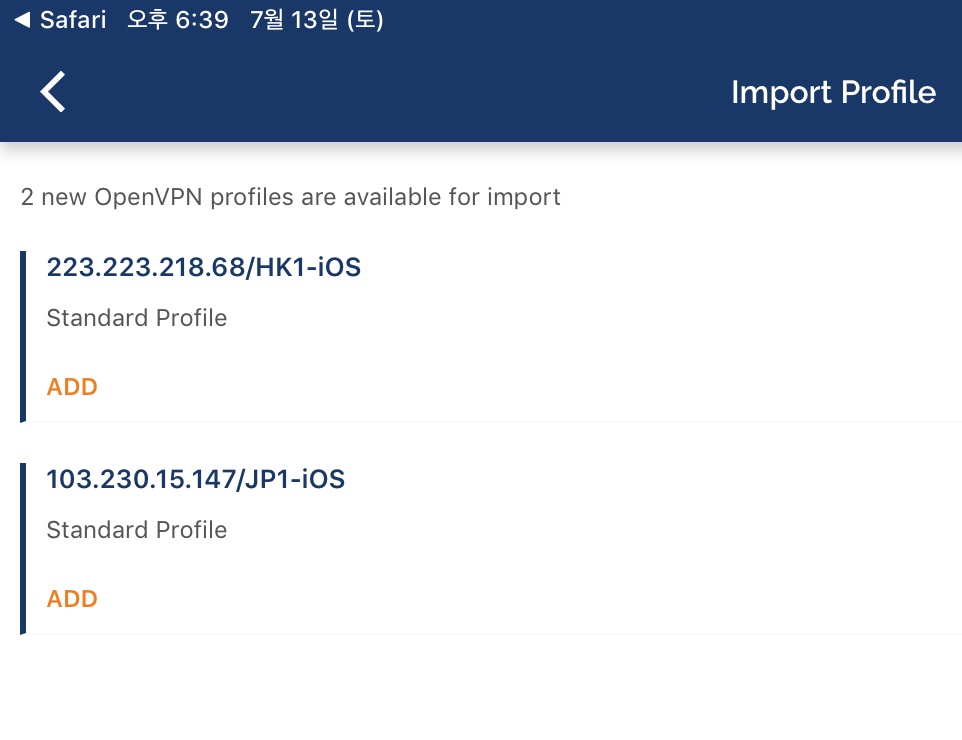Select the 223.223.218.68/HK1-iOS profile name
The height and width of the screenshot is (740, 962).
pos(203,268)
